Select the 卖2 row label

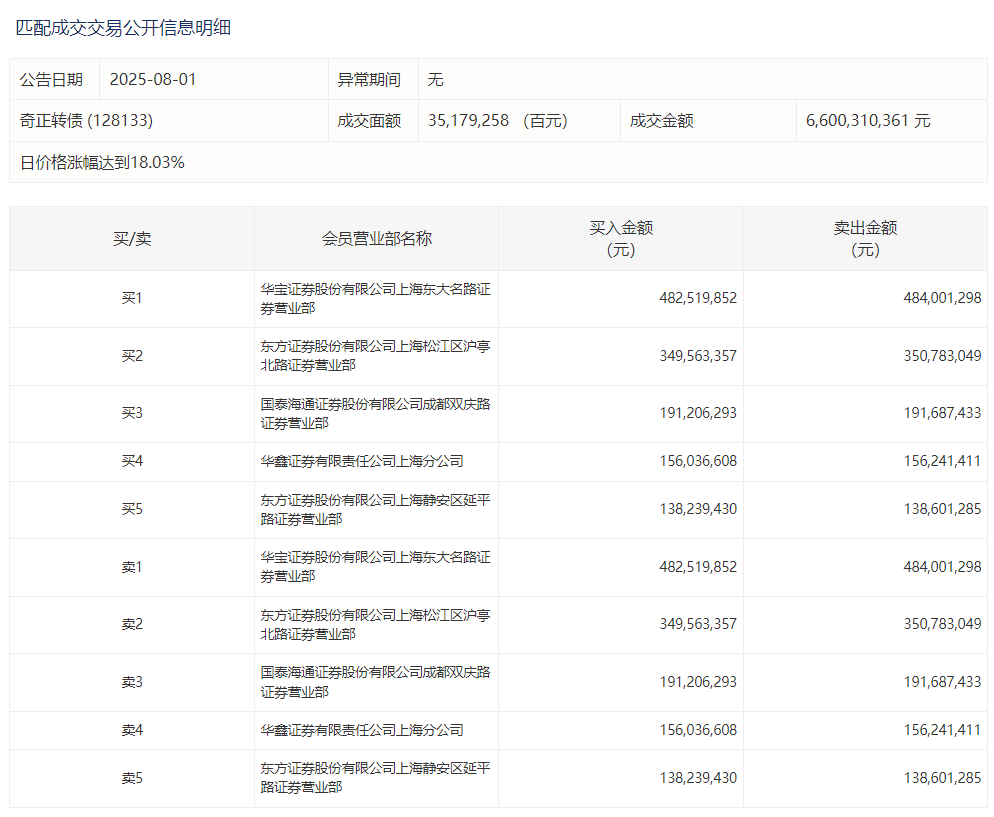point(132,624)
